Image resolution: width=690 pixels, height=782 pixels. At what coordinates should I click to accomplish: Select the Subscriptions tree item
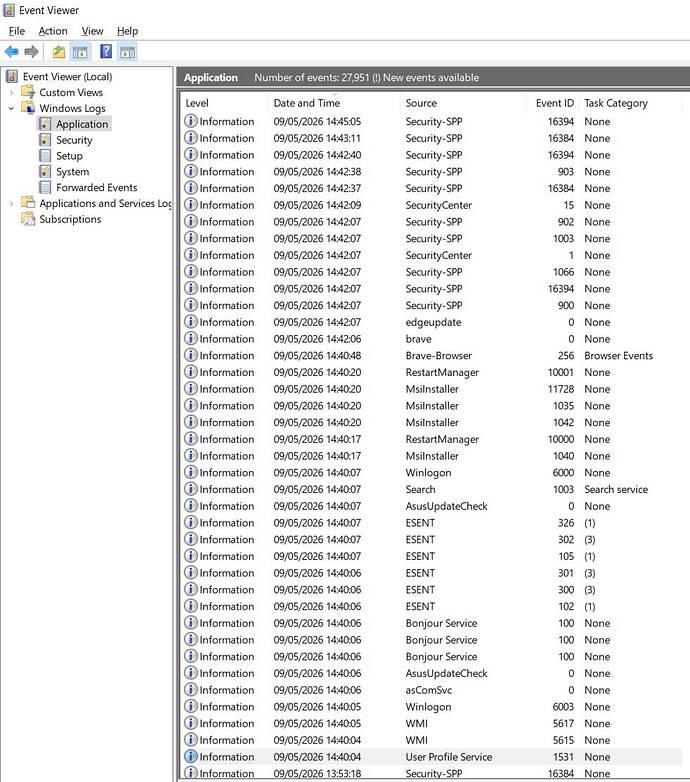[70, 219]
